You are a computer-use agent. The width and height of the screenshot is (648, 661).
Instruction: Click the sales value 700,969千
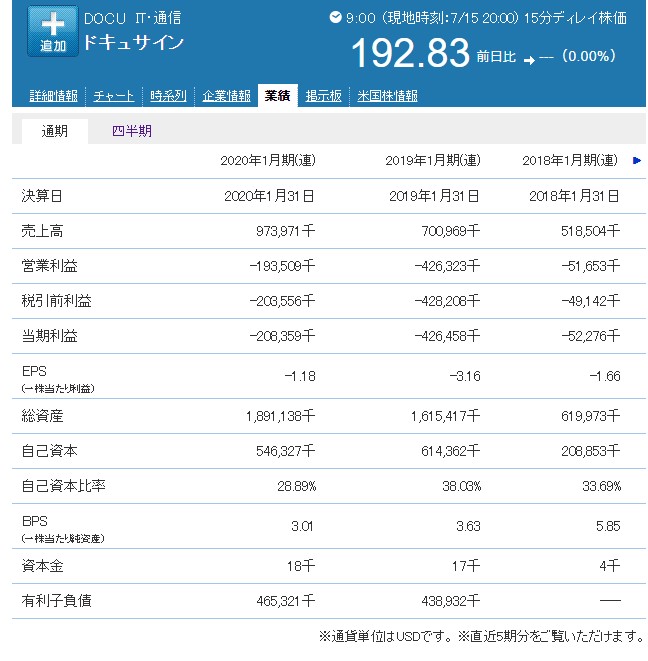pyautogui.click(x=451, y=231)
